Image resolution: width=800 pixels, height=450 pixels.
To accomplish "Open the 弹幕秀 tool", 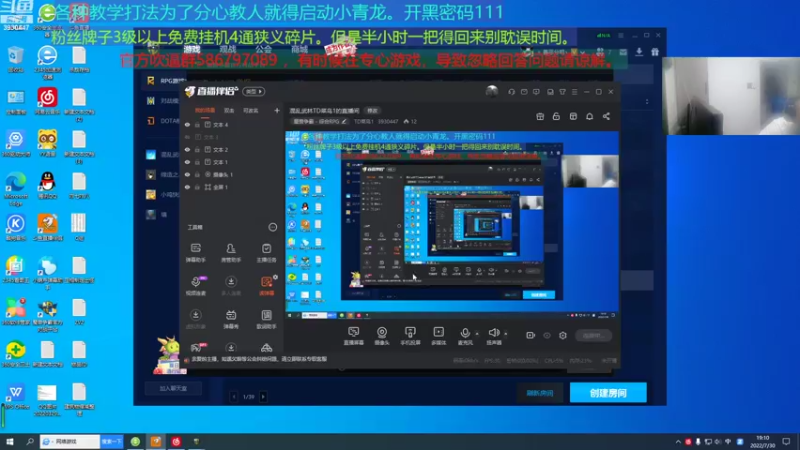I will 231,319.
